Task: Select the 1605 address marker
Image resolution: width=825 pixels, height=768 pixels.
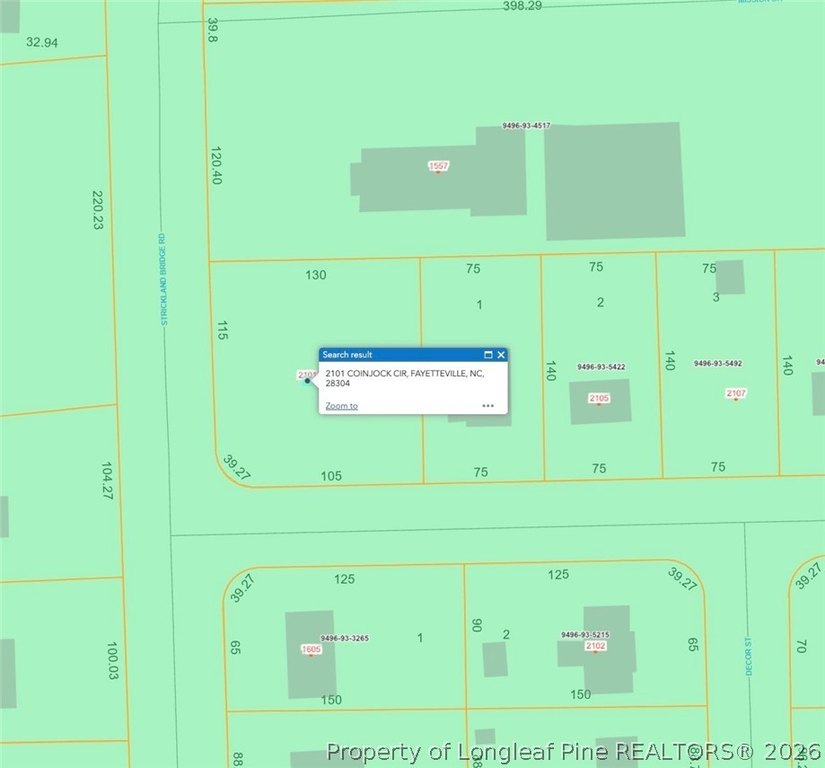Action: tap(311, 650)
